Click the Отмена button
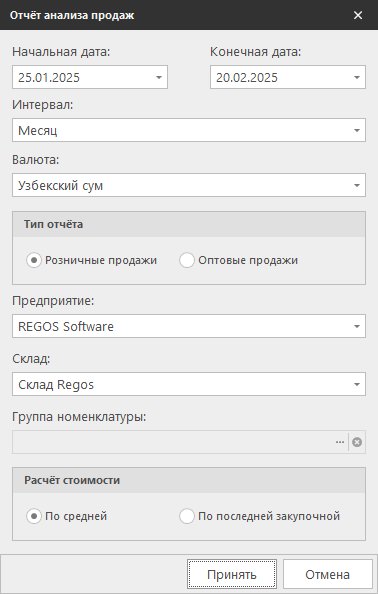Image resolution: width=378 pixels, height=594 pixels. click(x=328, y=574)
